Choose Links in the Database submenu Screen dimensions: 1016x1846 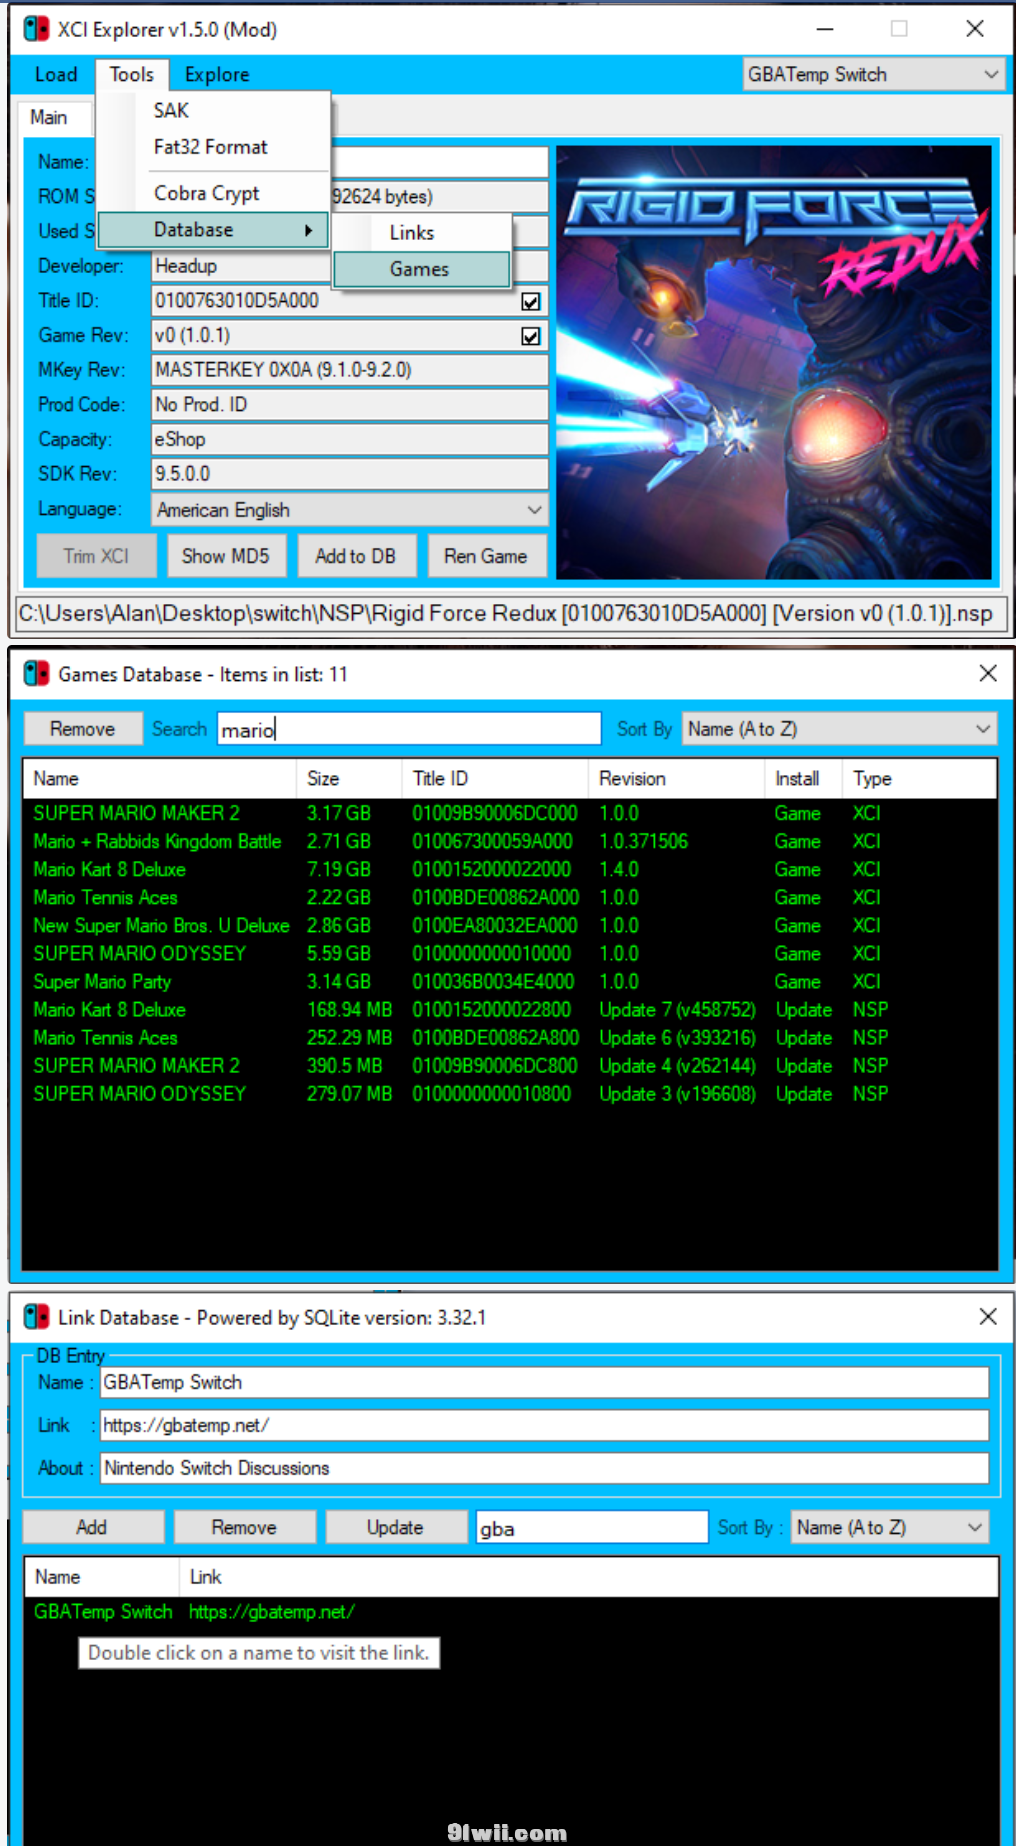(x=422, y=233)
